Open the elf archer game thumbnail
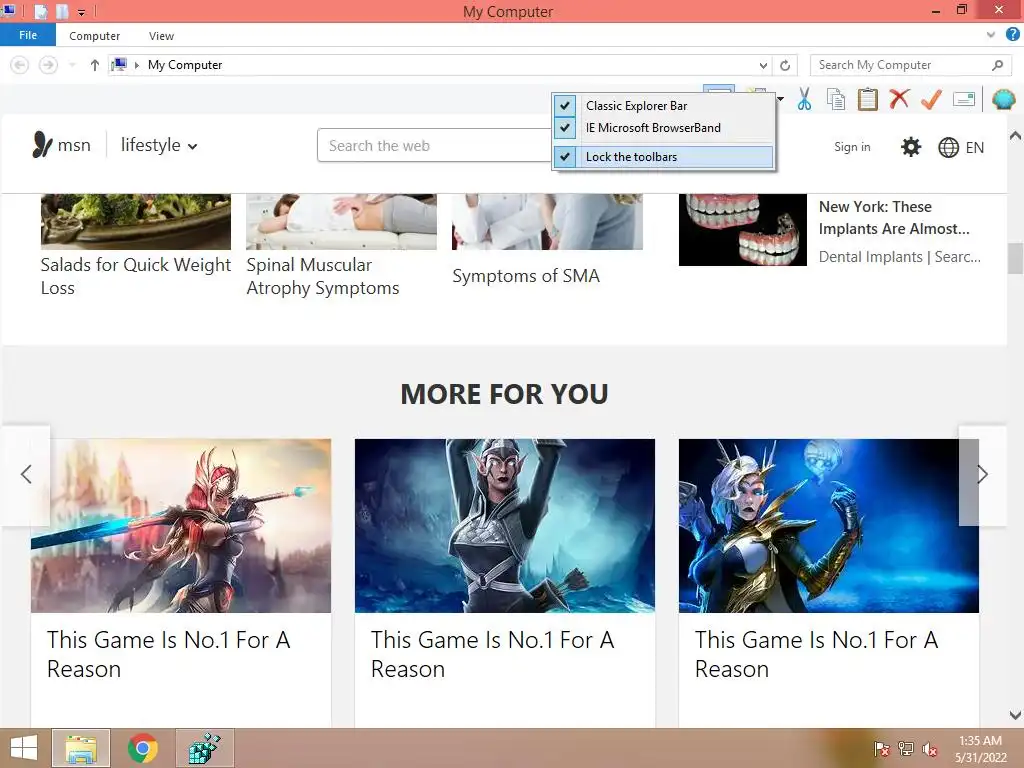This screenshot has width=1024, height=768. click(x=505, y=526)
